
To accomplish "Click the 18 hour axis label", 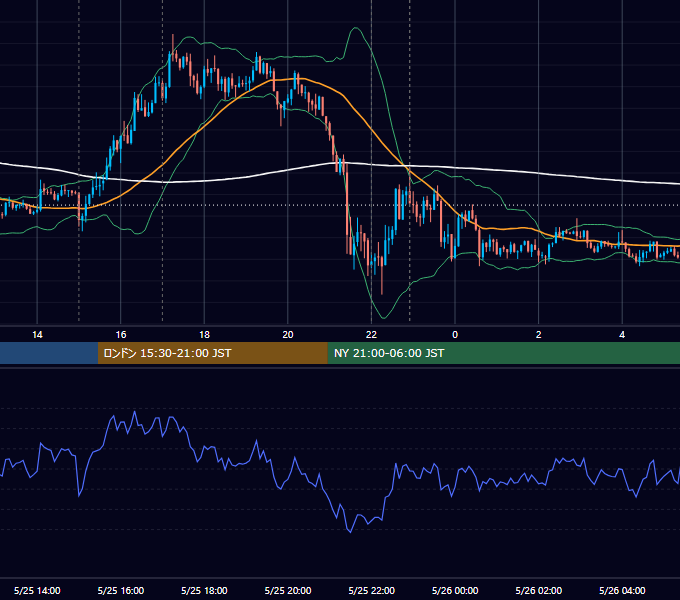I will click(204, 335).
